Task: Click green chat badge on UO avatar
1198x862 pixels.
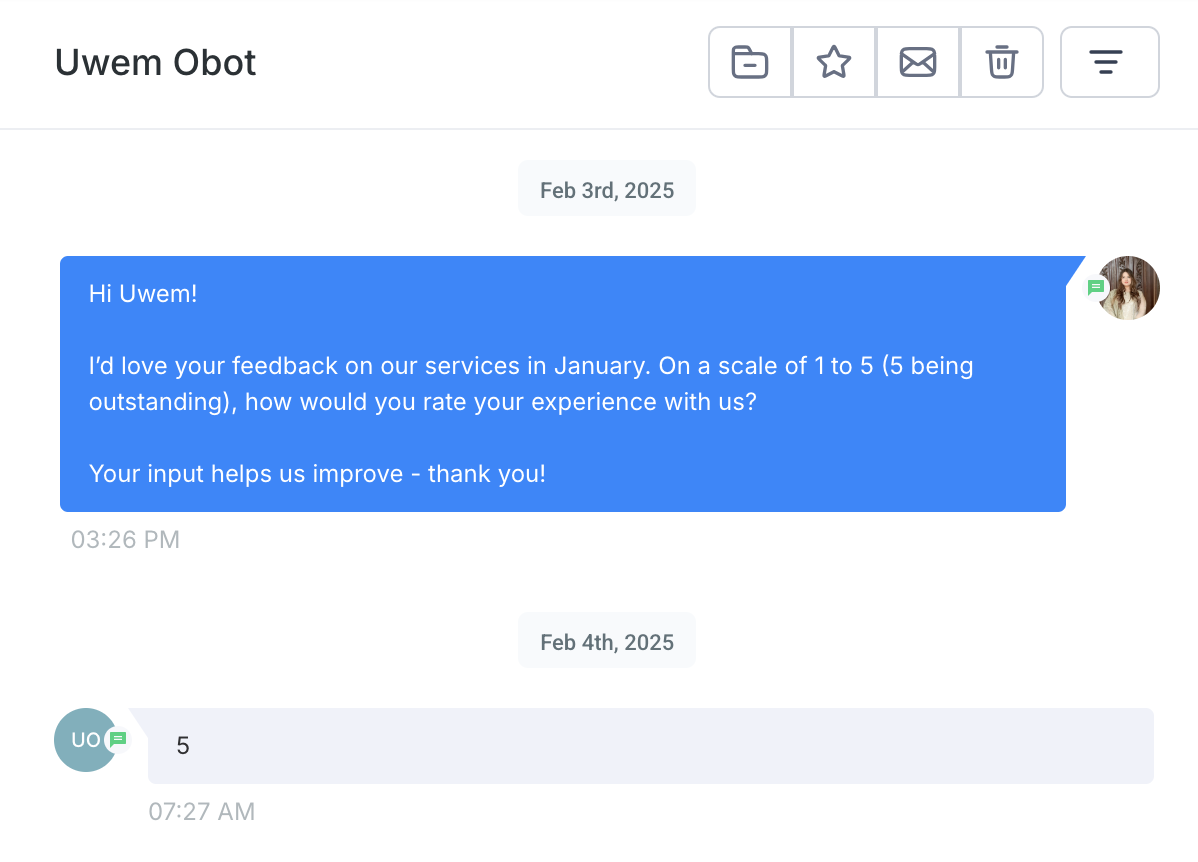Action: [x=118, y=739]
